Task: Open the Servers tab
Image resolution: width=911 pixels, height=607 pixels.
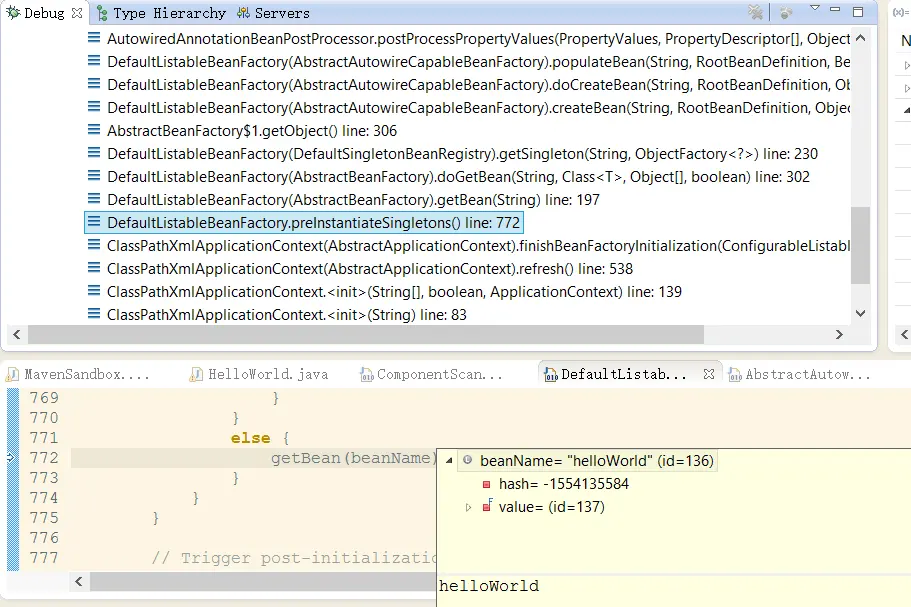Action: pos(274,13)
